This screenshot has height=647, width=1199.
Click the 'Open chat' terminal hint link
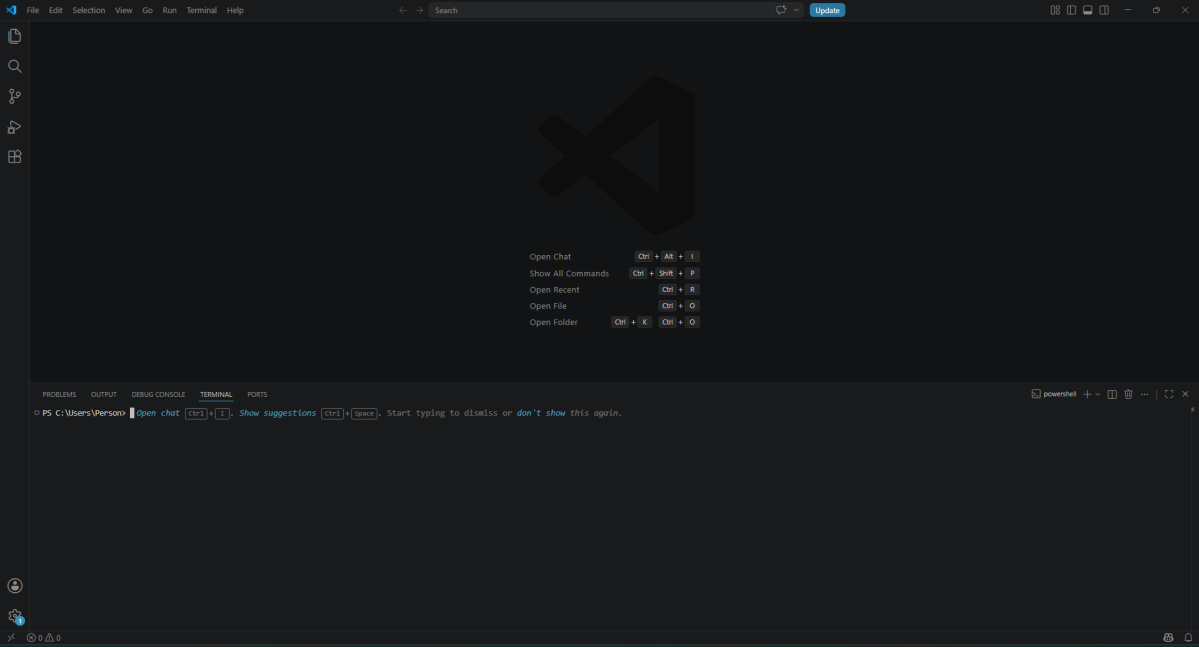pos(158,413)
